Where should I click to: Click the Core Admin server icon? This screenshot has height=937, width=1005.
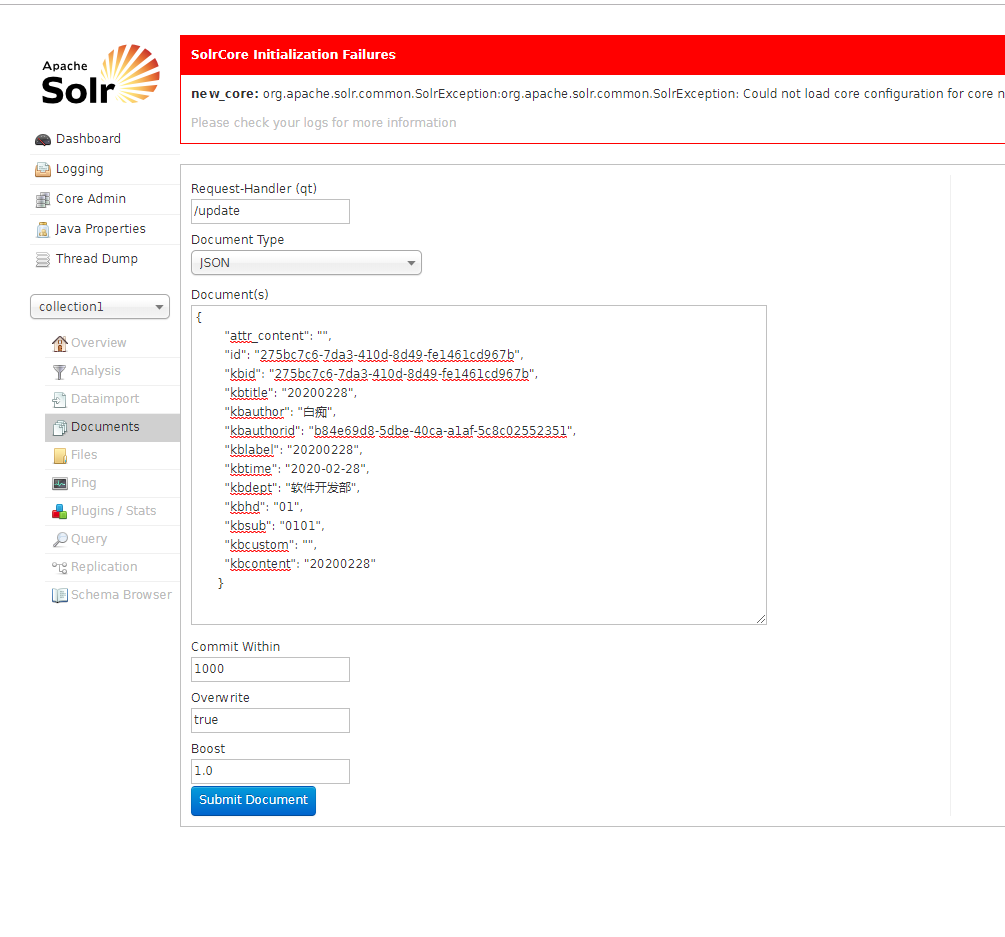point(43,199)
